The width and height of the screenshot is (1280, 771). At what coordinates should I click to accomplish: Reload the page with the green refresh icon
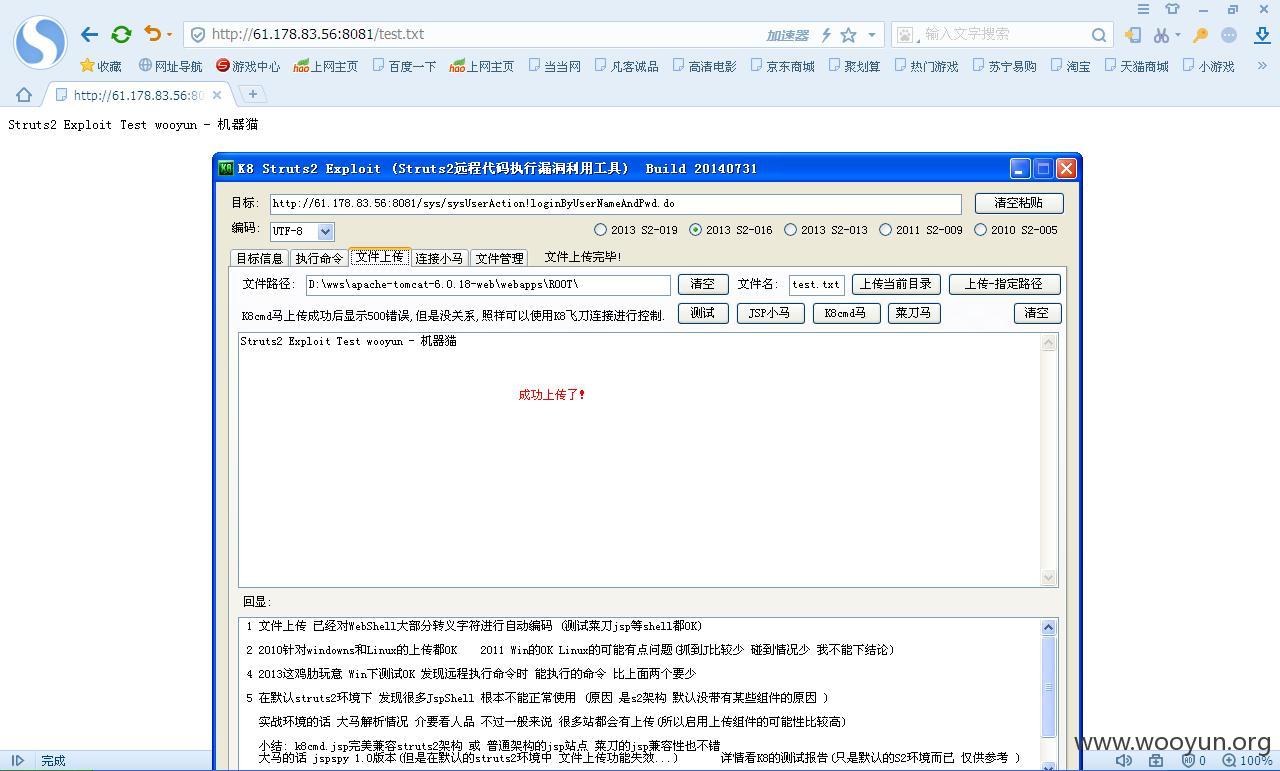[121, 34]
